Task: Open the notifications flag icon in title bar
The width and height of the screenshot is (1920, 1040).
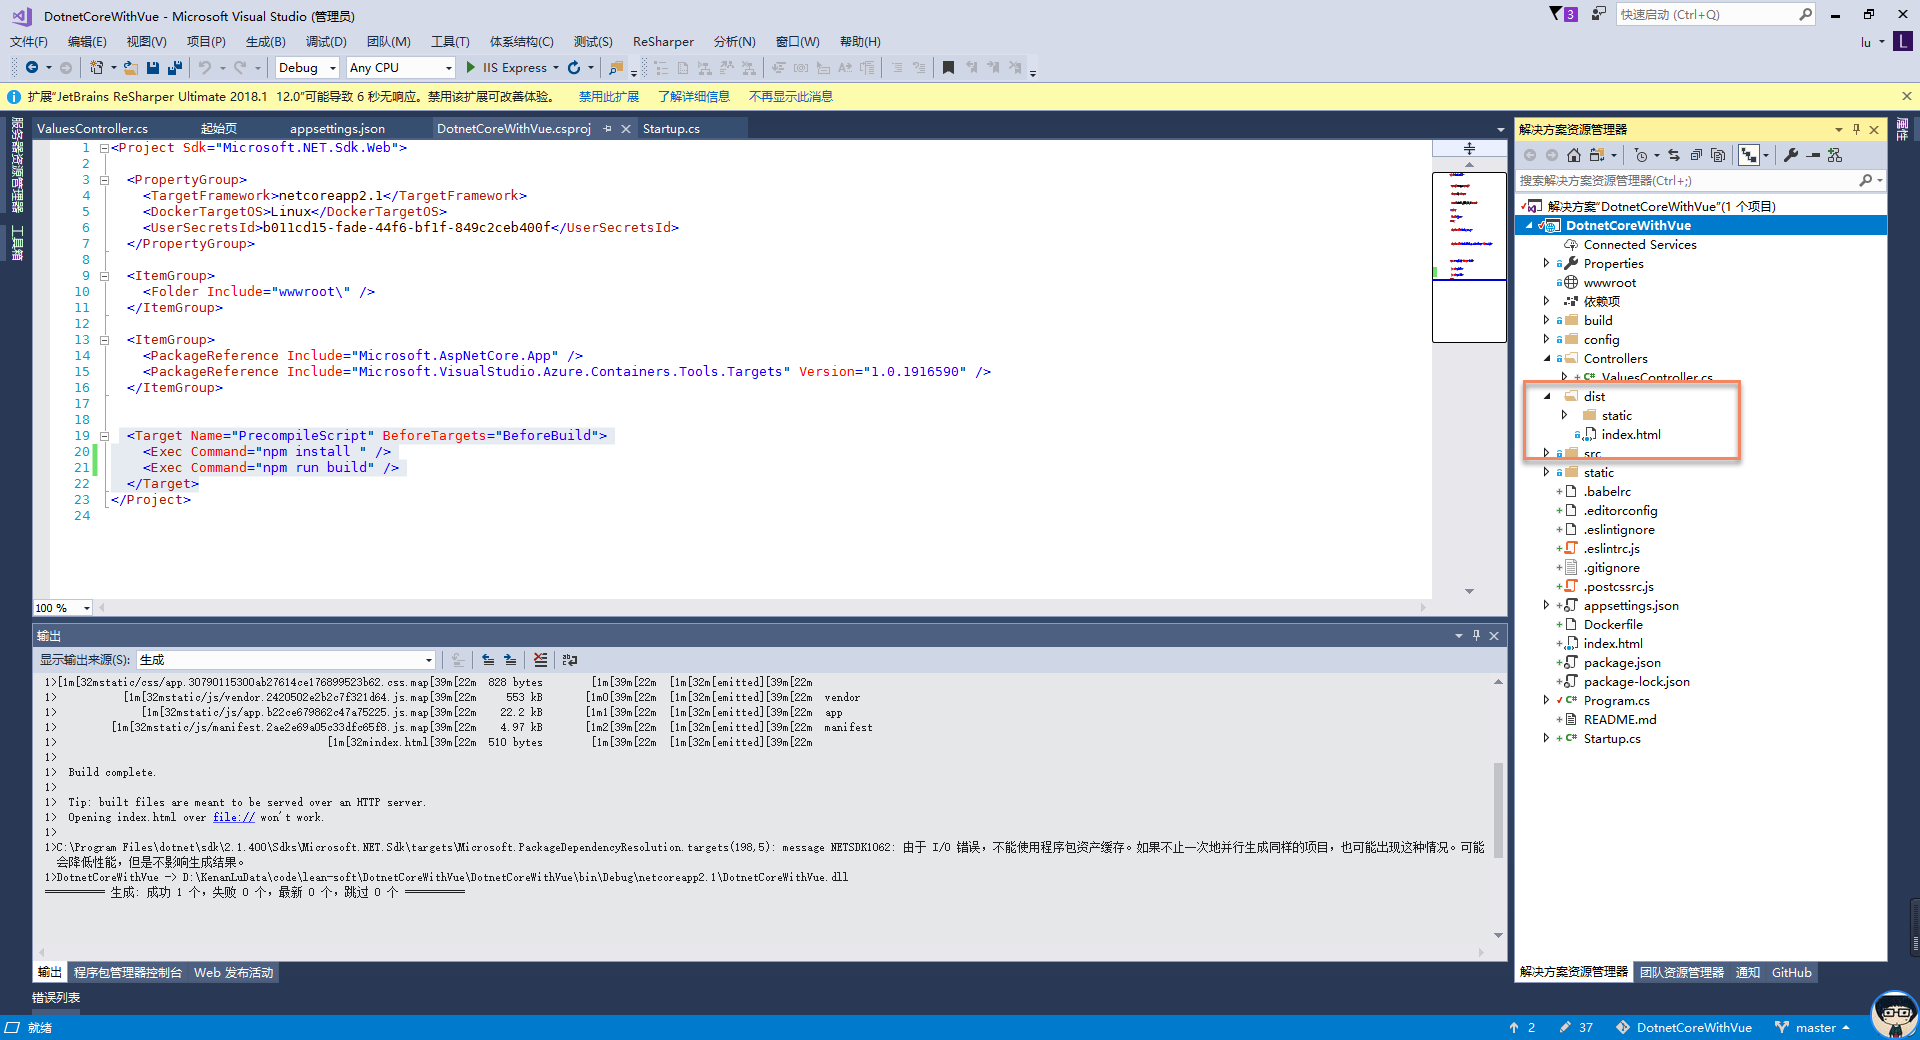Action: click(x=1556, y=14)
